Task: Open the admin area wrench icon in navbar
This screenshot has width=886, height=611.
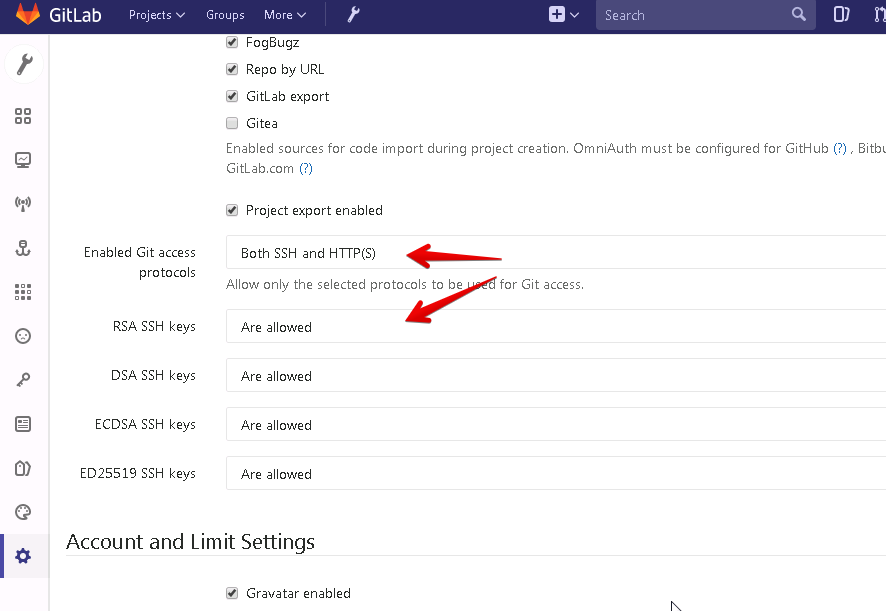Action: (x=354, y=15)
